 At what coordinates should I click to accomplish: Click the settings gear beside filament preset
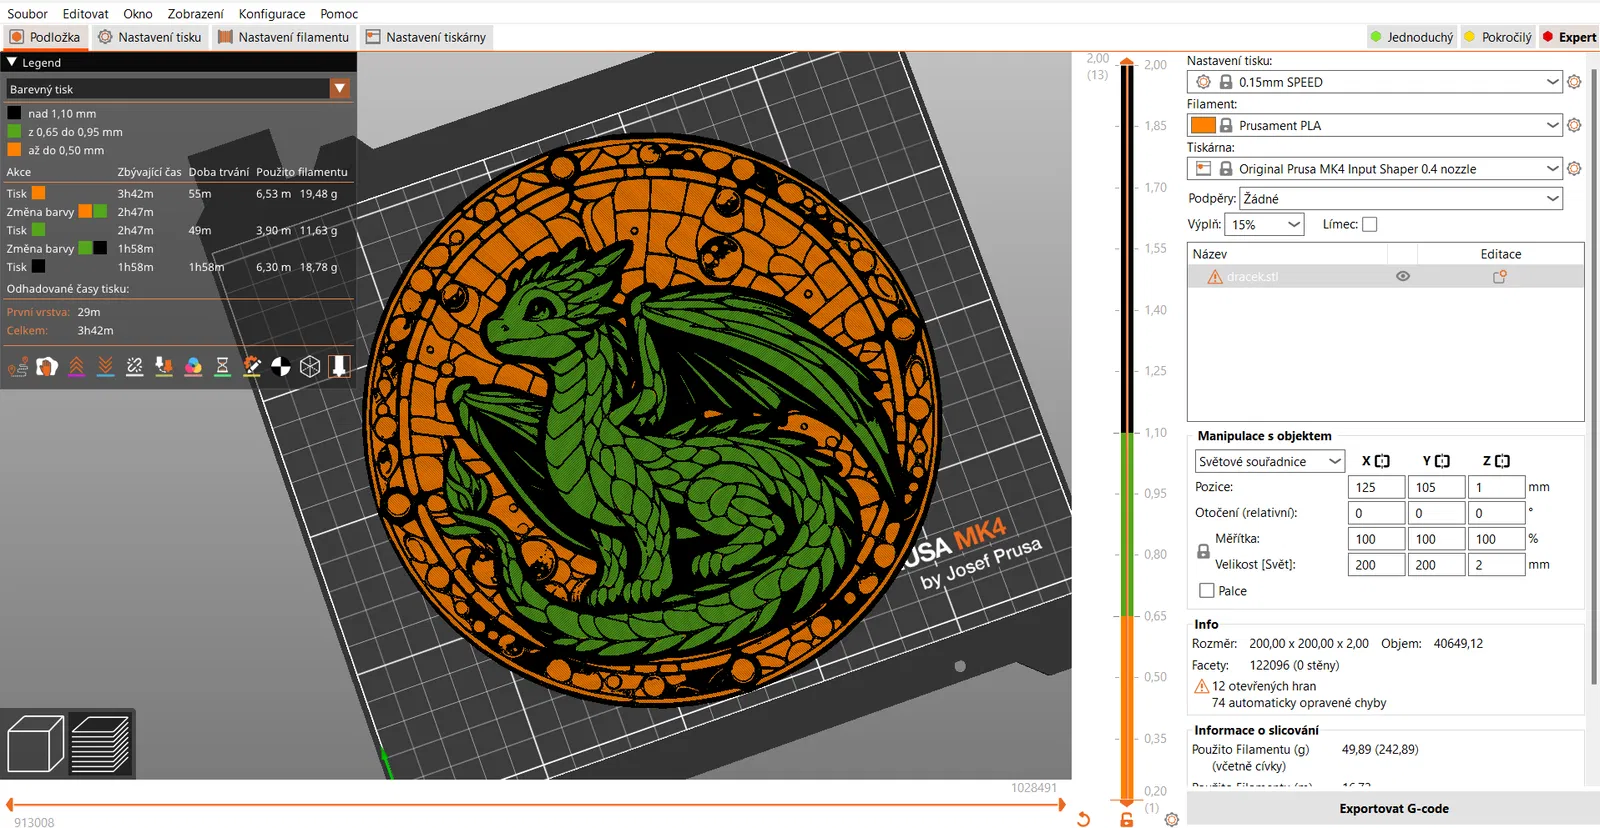pyautogui.click(x=1574, y=126)
